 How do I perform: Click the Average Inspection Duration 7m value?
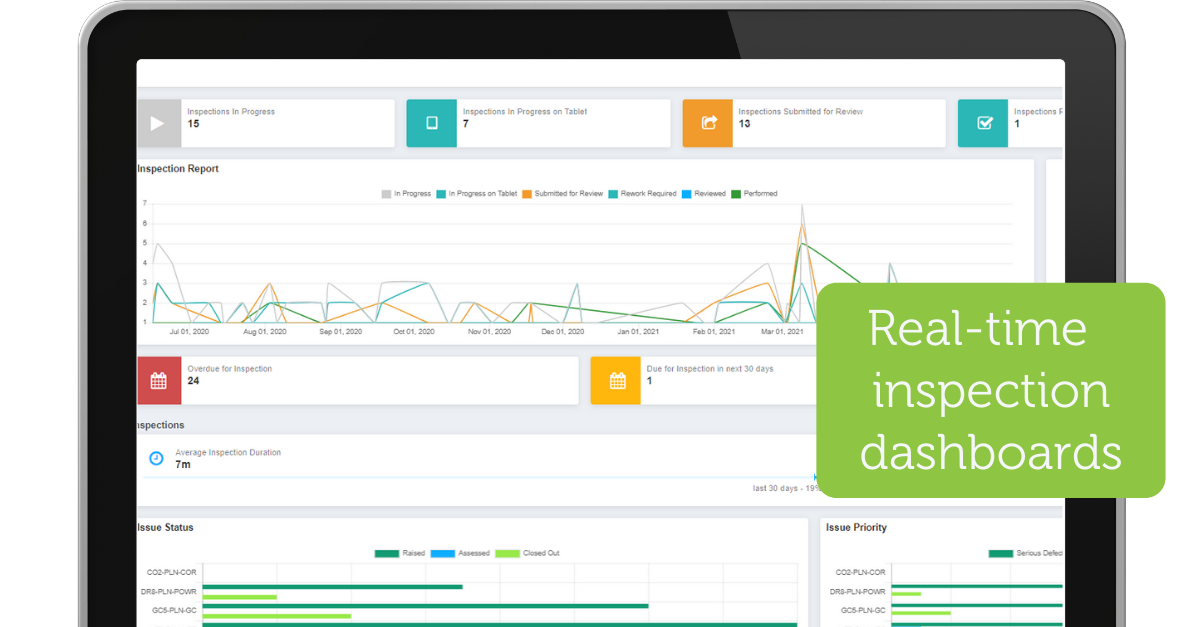click(x=182, y=465)
